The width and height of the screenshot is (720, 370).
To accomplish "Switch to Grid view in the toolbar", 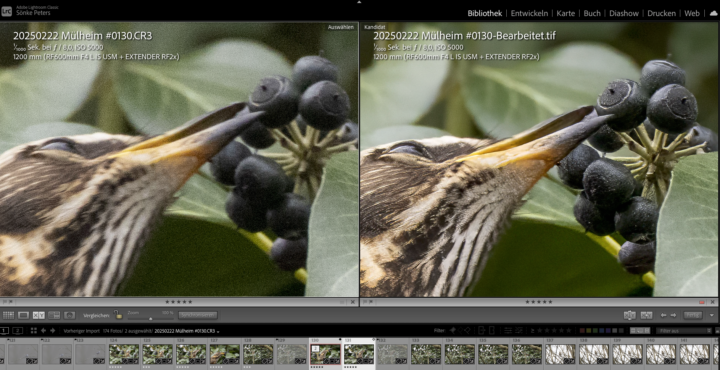I will [x=8, y=315].
